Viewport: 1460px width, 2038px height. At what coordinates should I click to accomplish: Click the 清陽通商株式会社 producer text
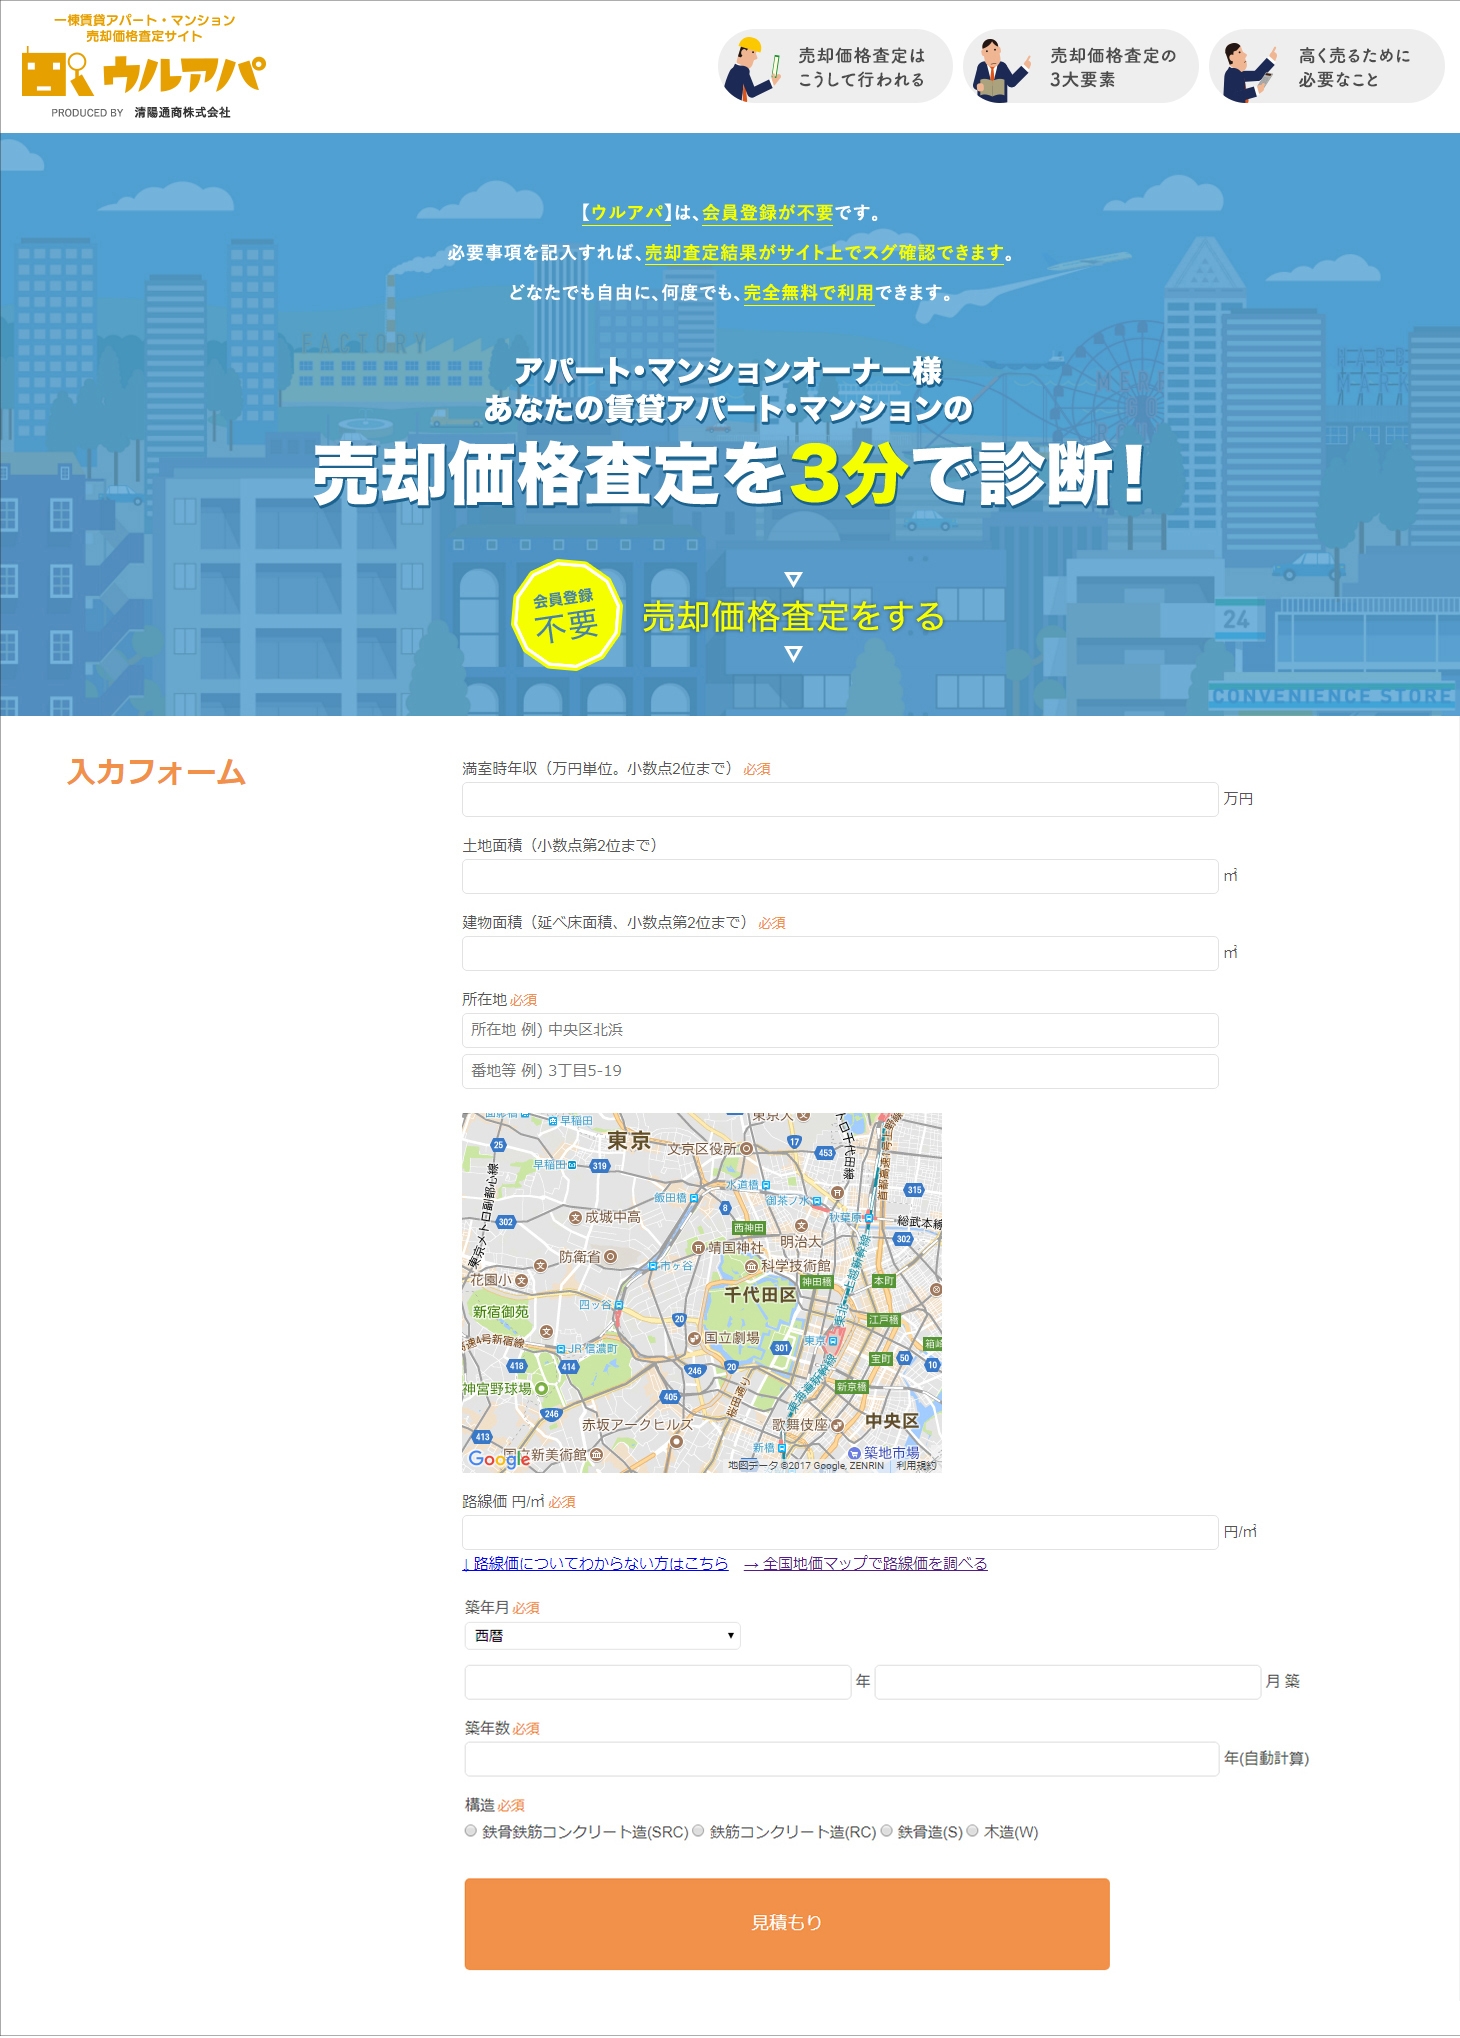click(x=182, y=113)
